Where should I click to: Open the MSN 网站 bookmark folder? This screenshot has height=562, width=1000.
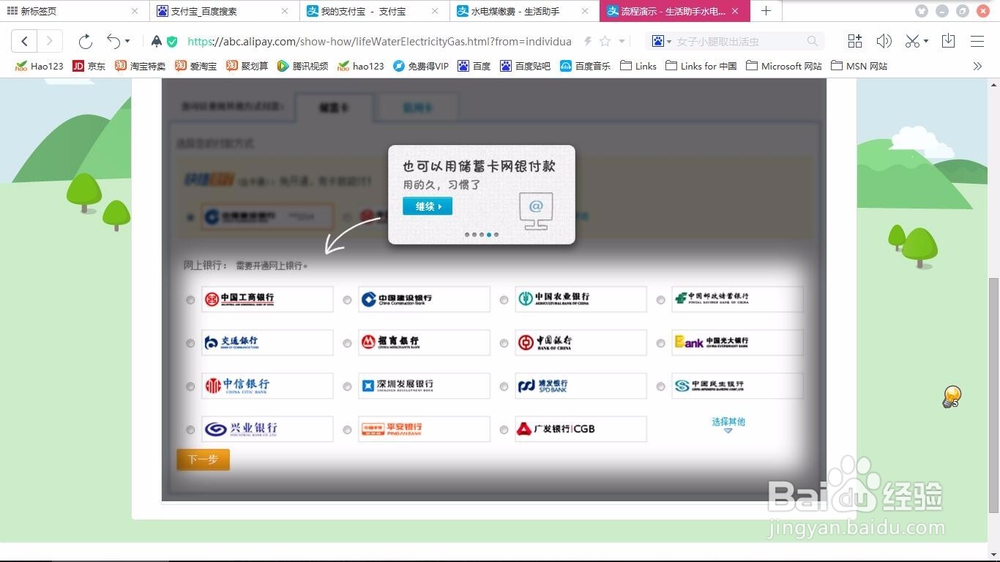tap(859, 66)
